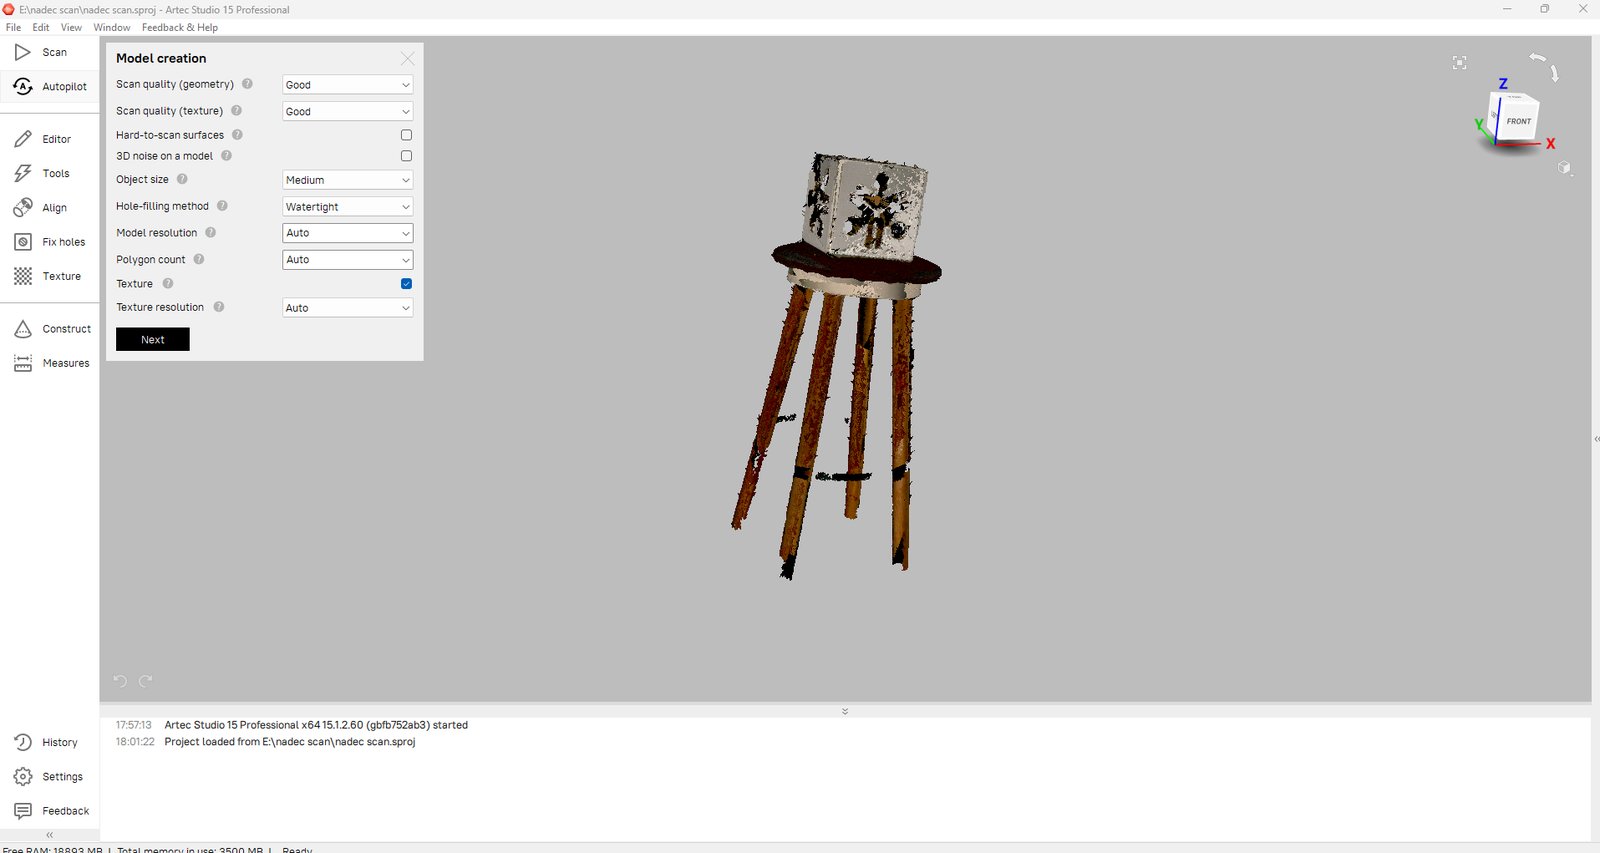
Task: Show help for Scan quality (geometry)
Action: [247, 84]
